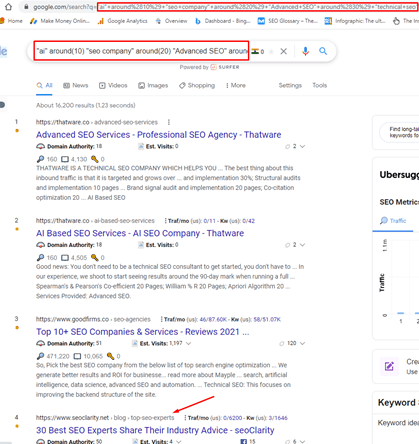Open Dashboard - Bing bookmark

coord(222,21)
